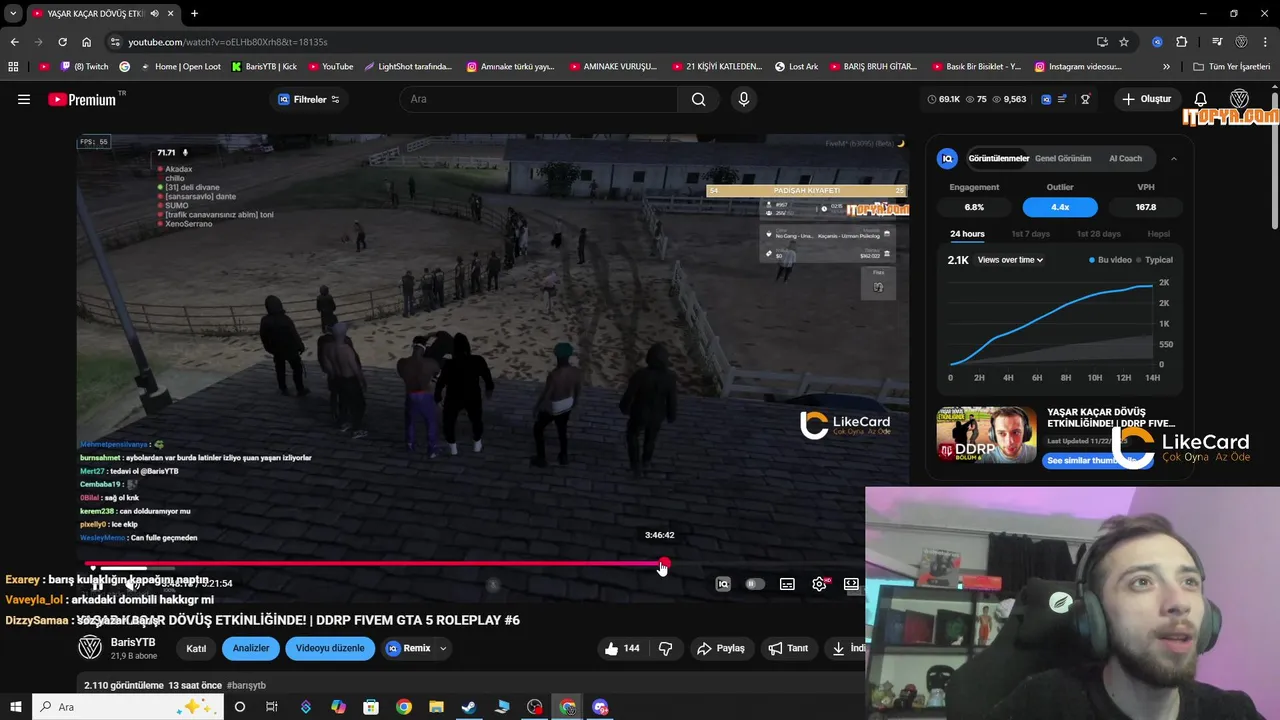Open the Tüm Yer İşaretleri folder

pos(1231,67)
